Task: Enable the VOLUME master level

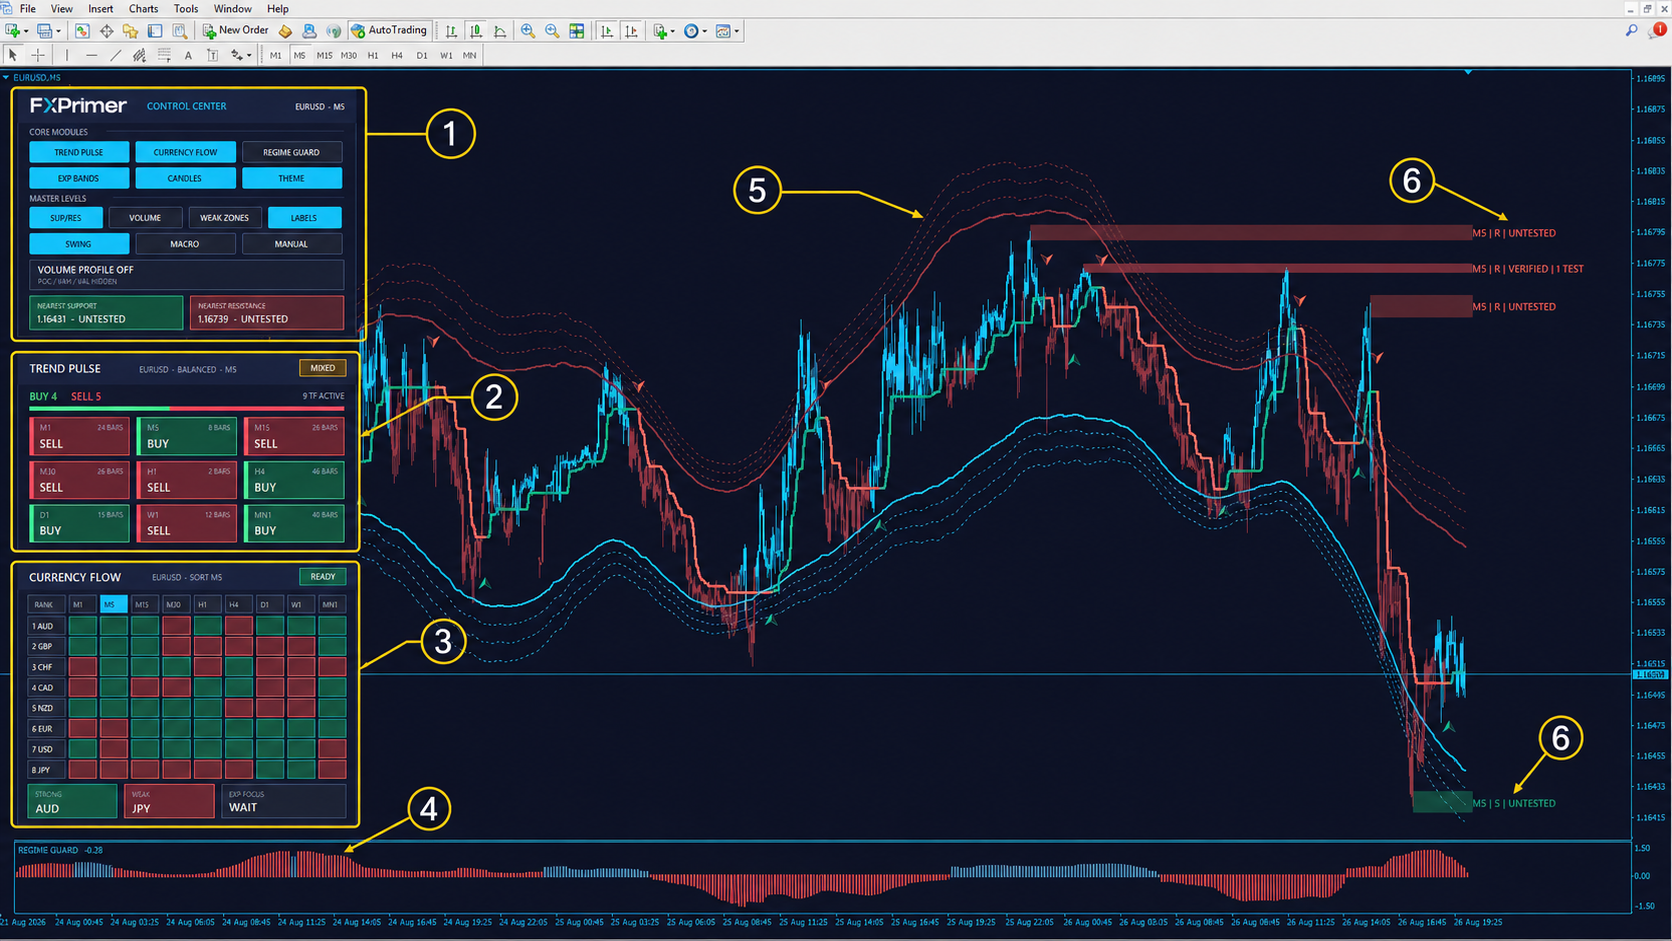Action: pos(145,218)
